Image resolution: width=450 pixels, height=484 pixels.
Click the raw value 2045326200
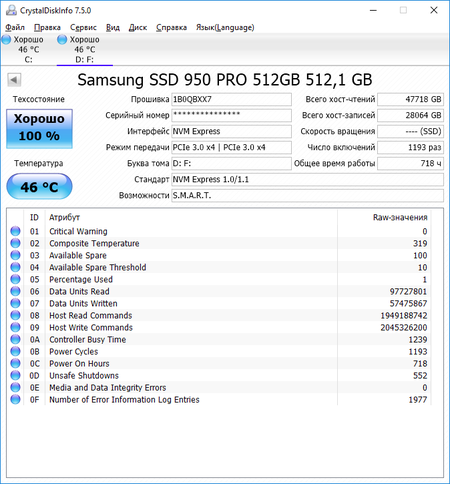(404, 327)
